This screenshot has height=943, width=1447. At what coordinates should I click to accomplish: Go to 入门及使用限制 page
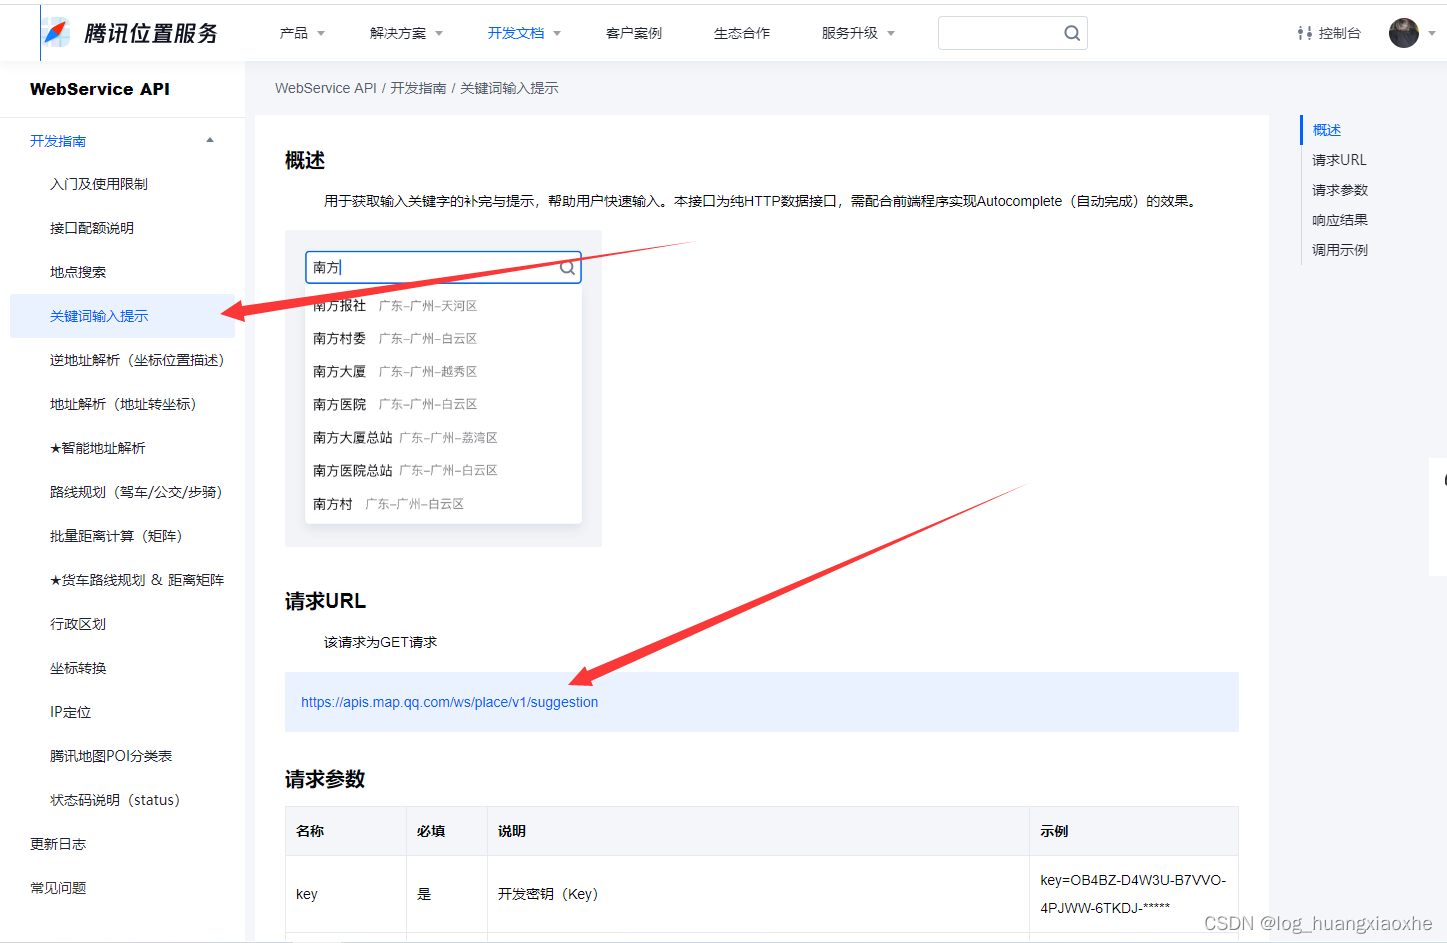point(99,184)
